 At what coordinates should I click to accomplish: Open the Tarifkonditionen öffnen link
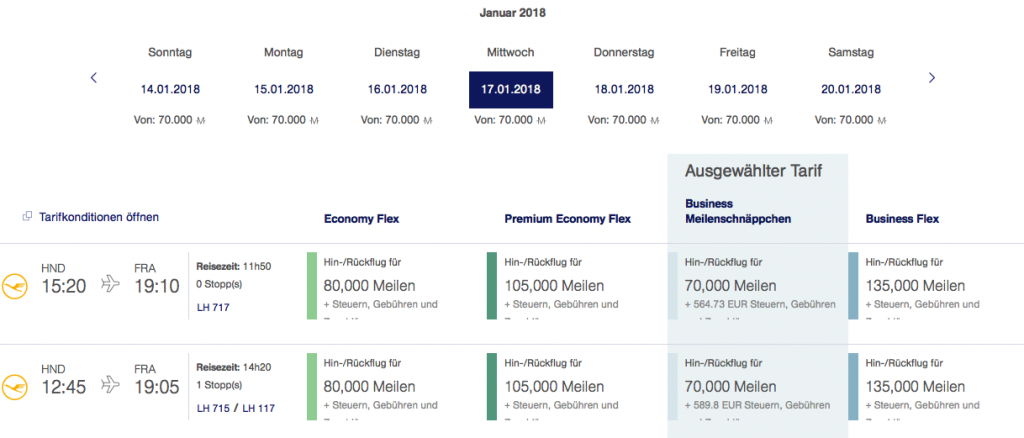98,217
